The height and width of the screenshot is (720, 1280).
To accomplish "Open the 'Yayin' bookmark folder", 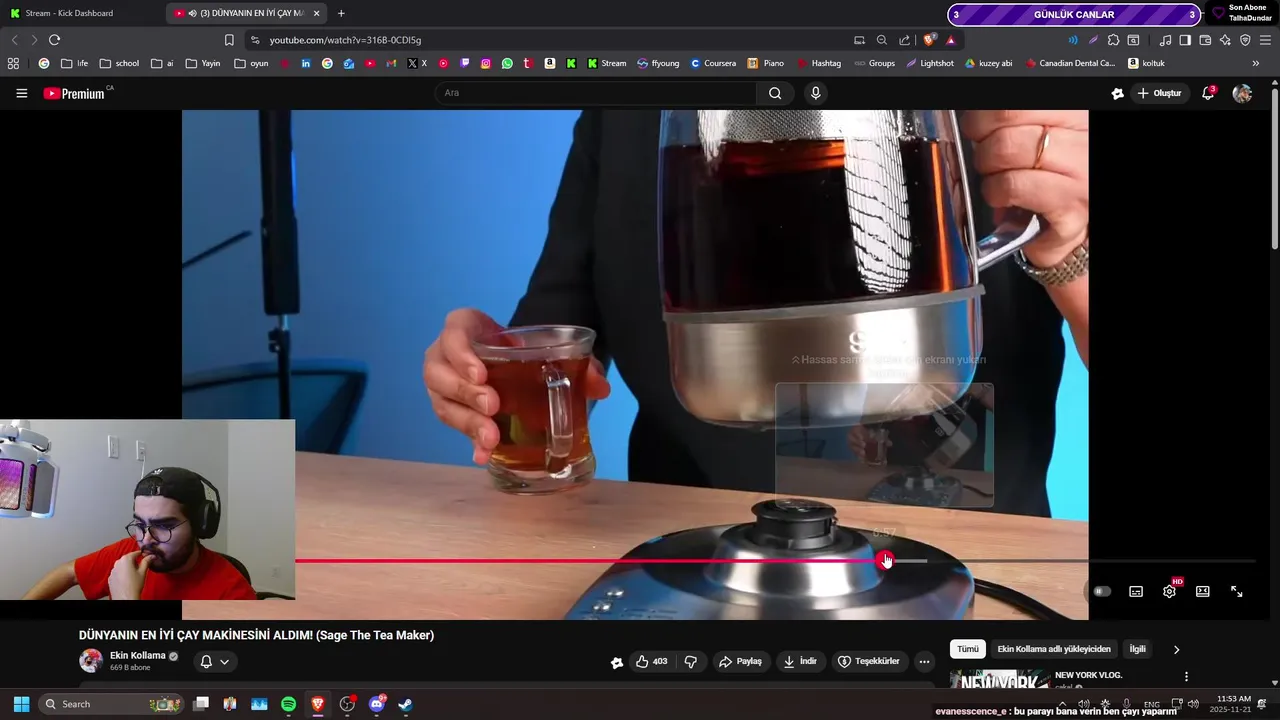I will tap(202, 63).
